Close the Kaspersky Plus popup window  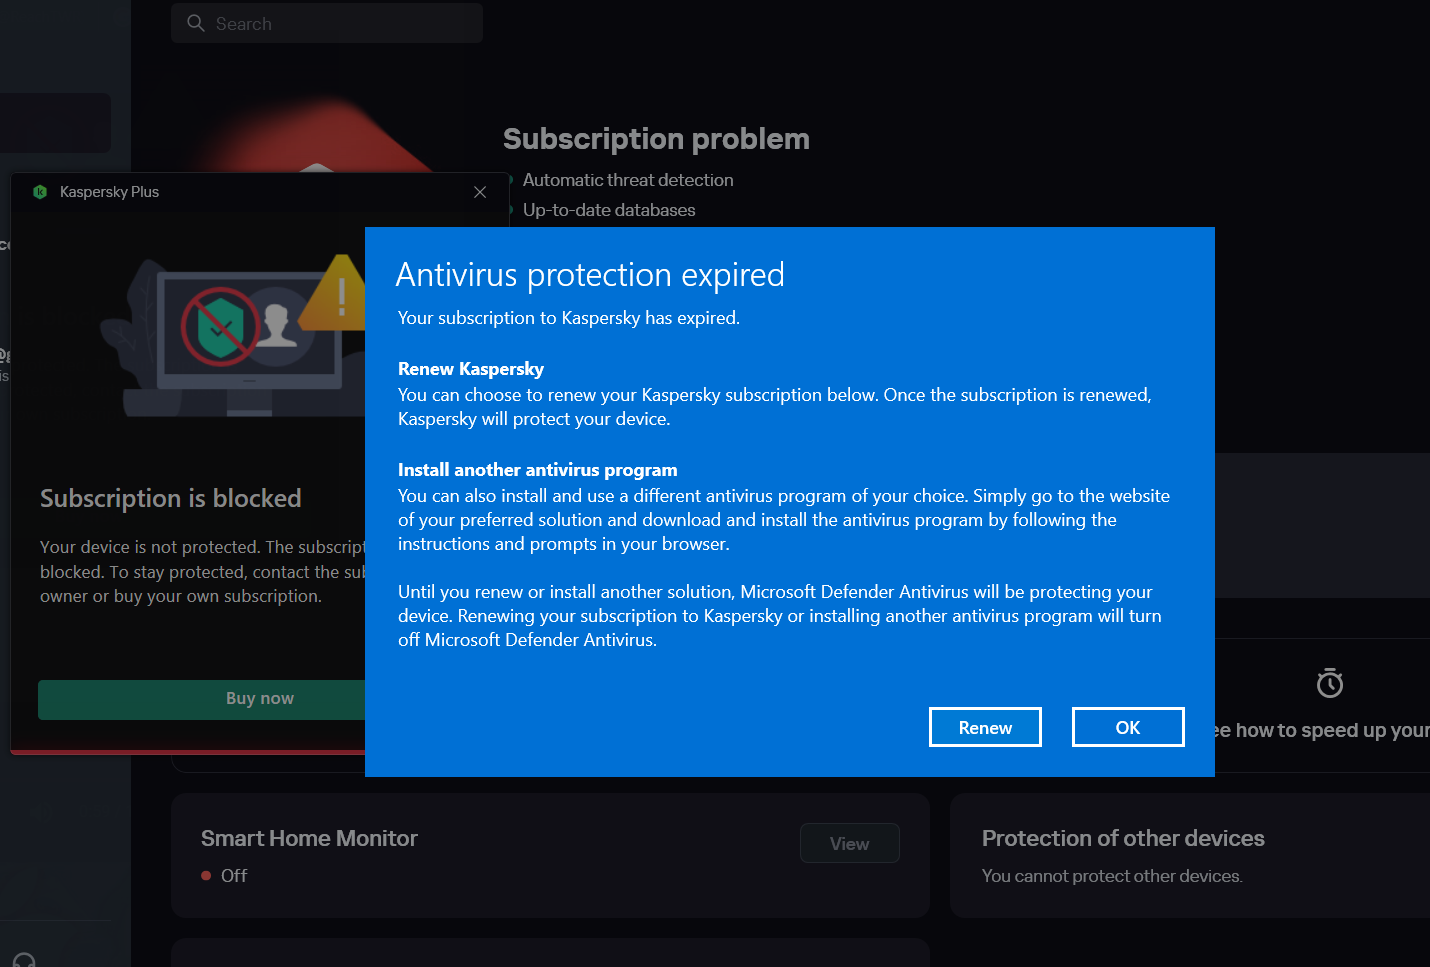click(x=480, y=192)
